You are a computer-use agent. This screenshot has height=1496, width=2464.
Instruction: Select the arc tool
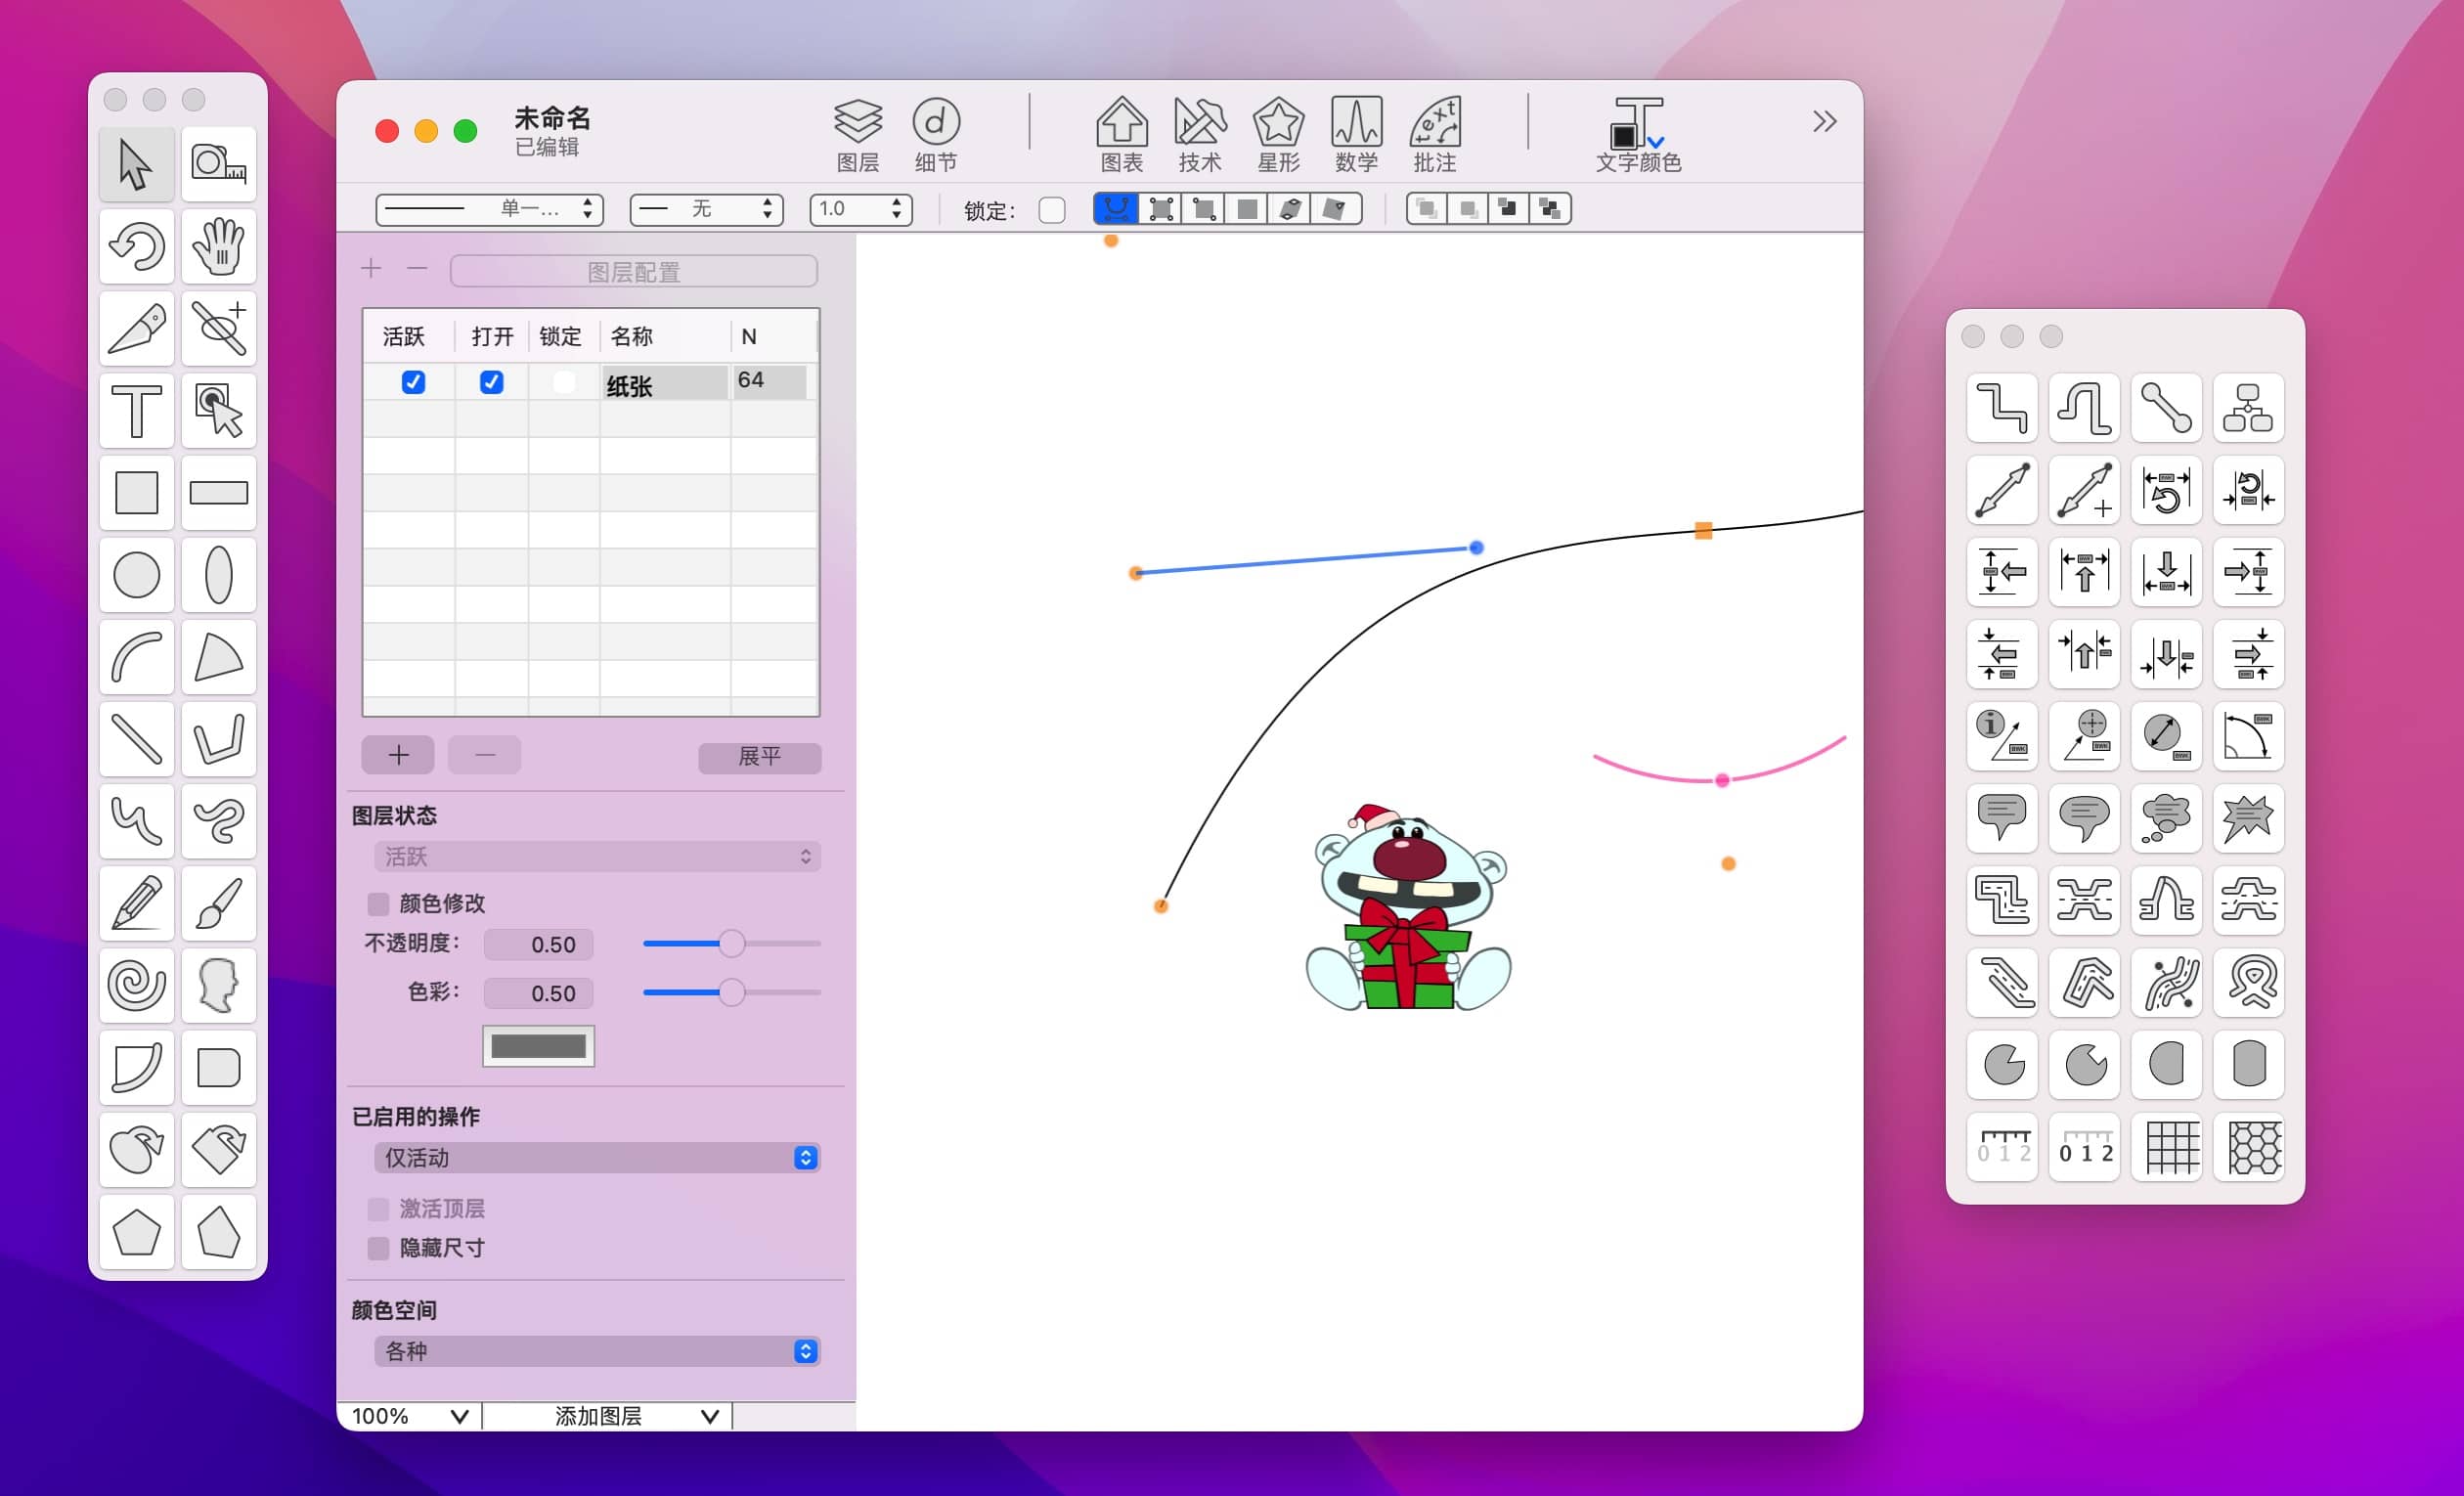(137, 657)
